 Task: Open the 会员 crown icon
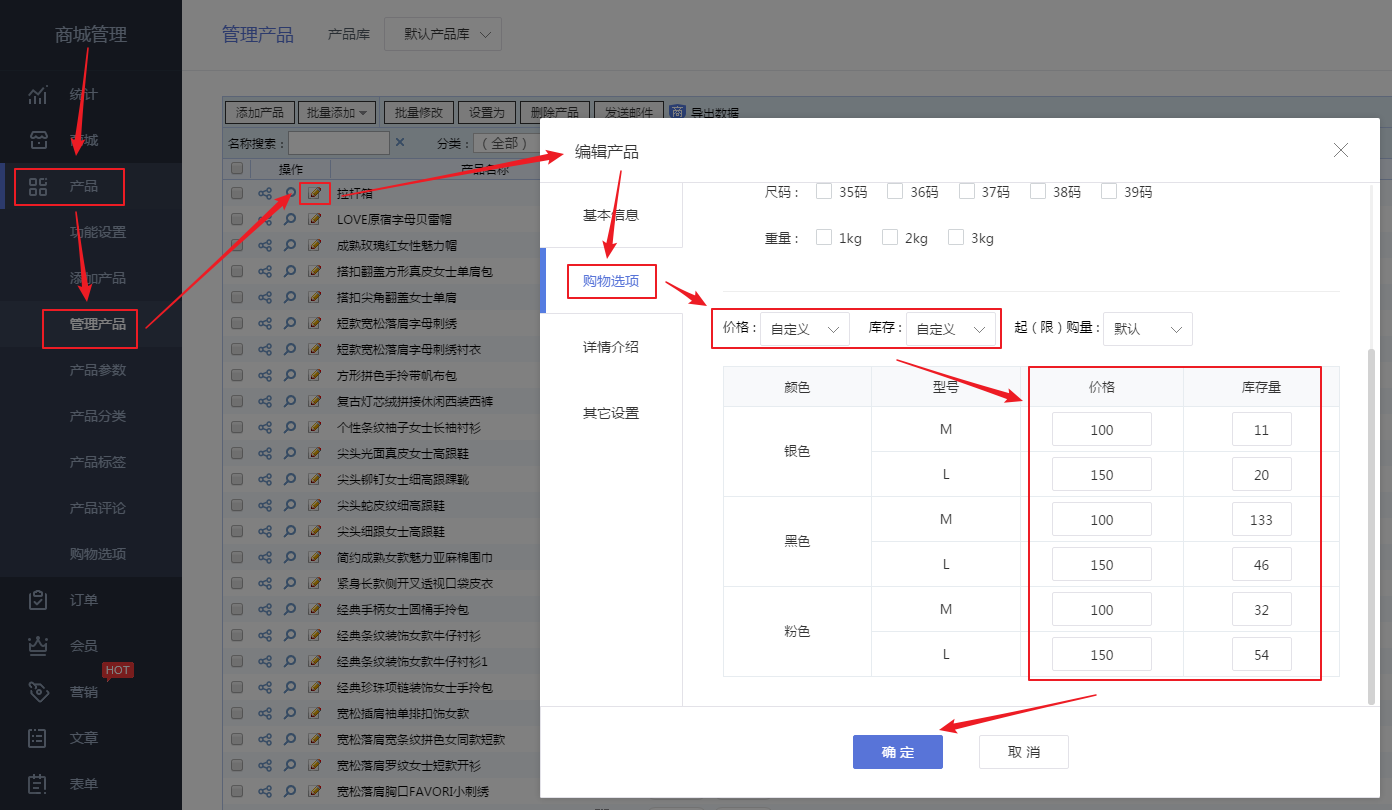38,646
